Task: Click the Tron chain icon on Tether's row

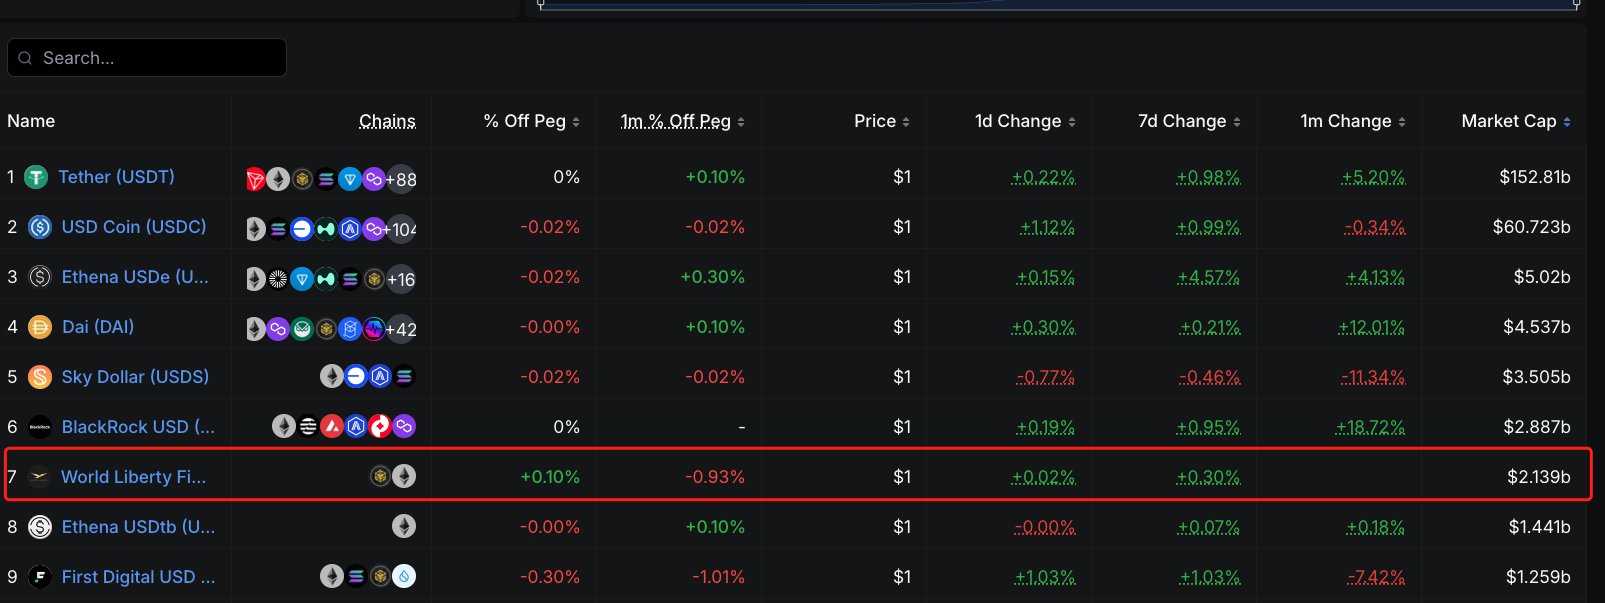Action: [x=255, y=178]
